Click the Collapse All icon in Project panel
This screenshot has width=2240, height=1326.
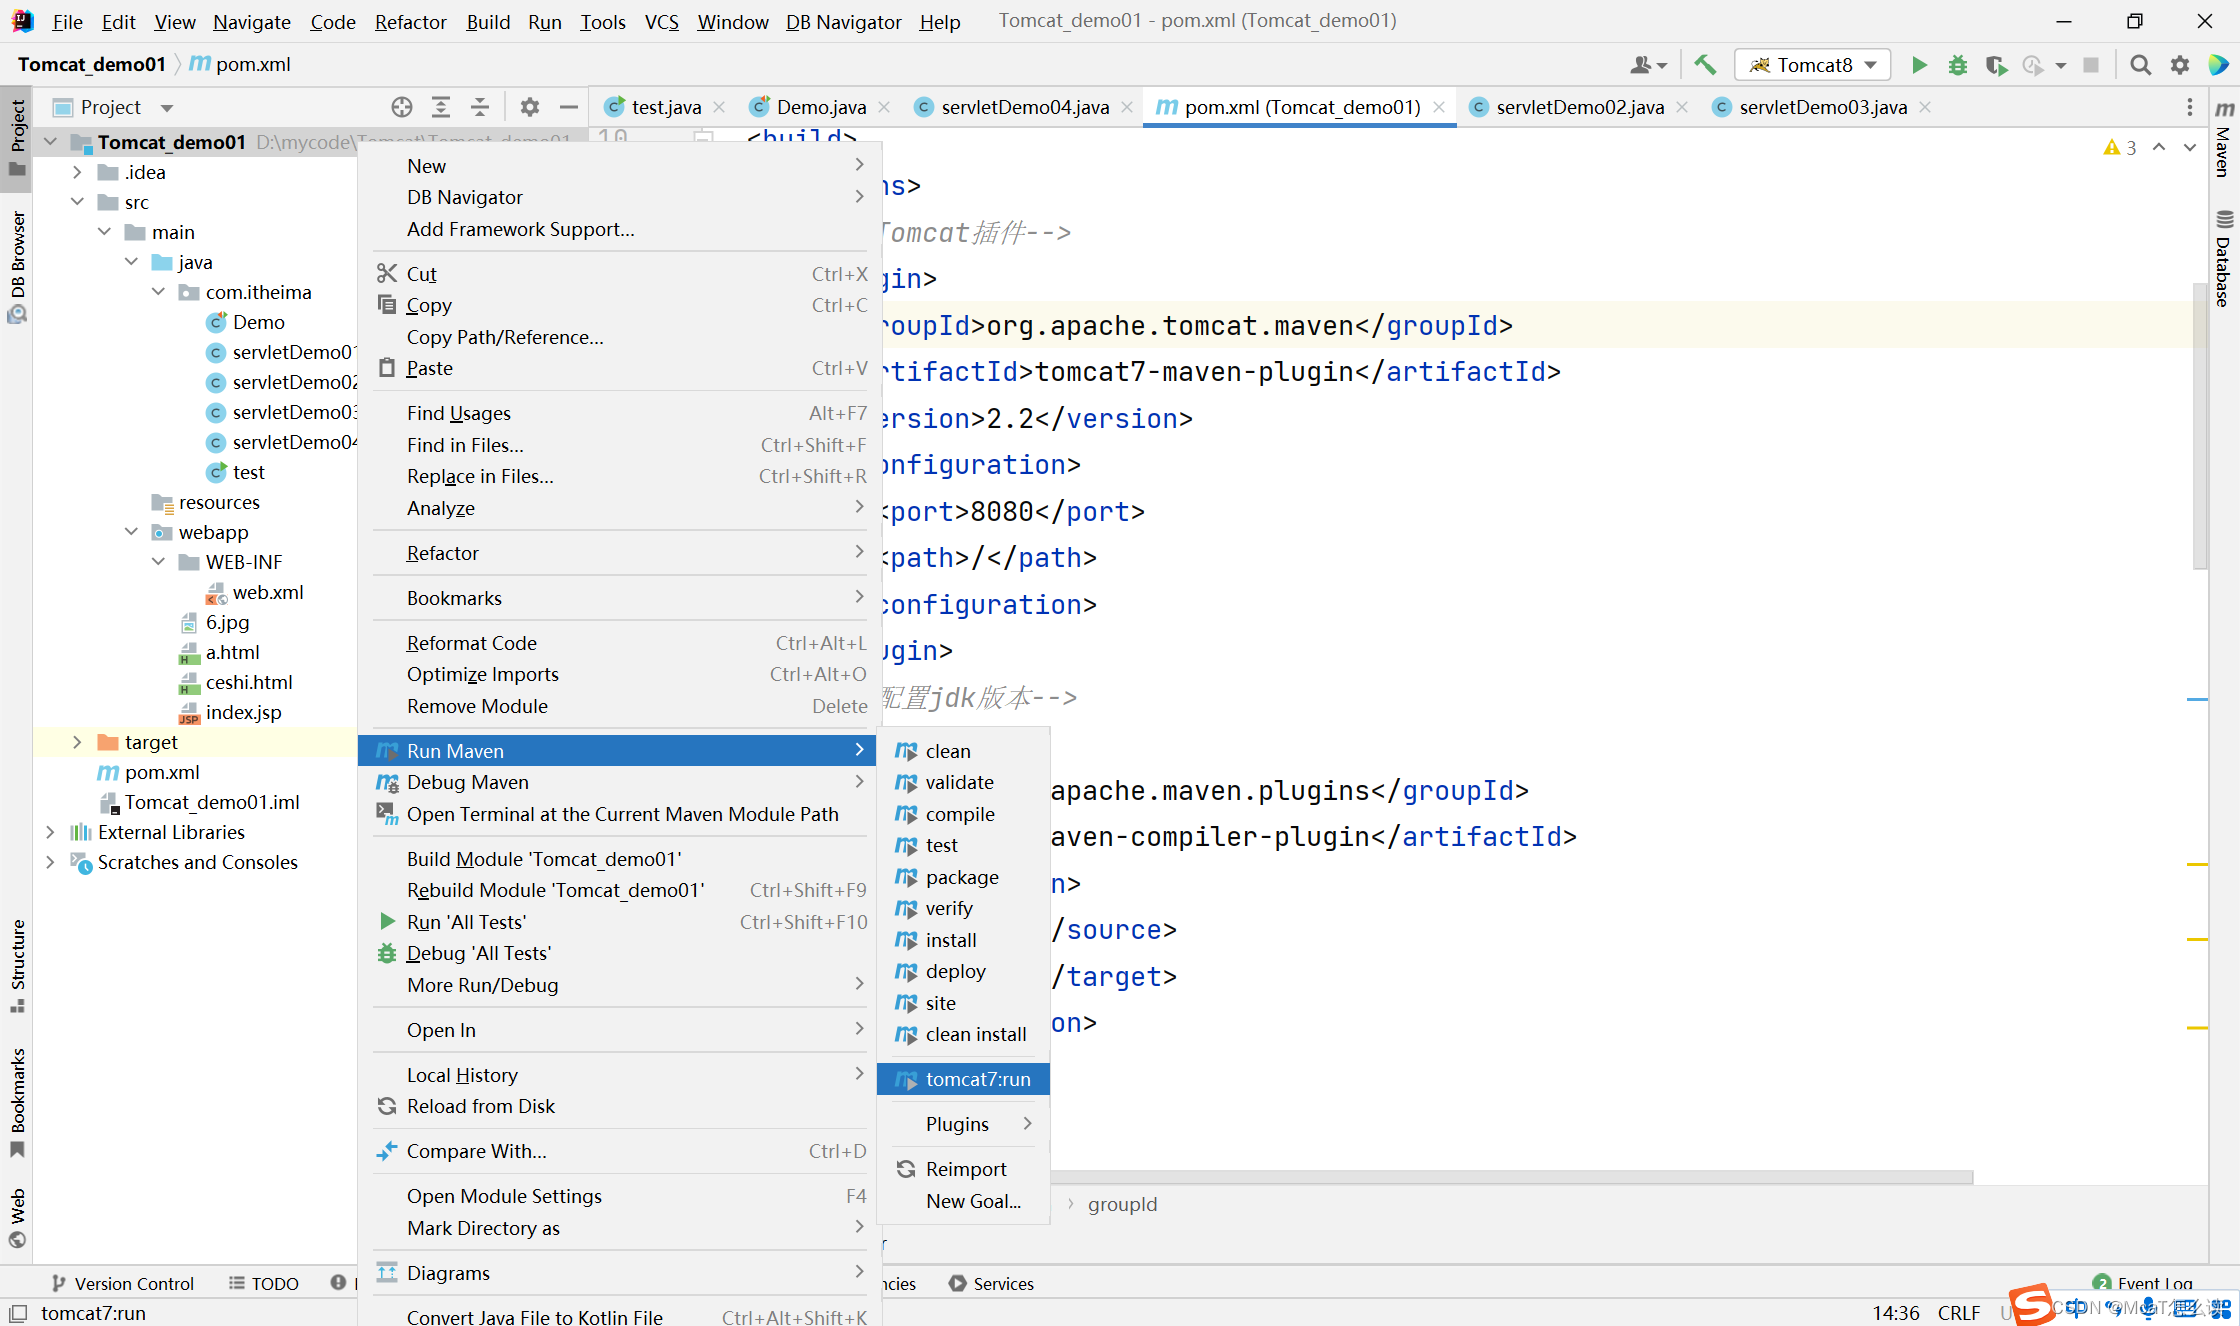coord(480,107)
